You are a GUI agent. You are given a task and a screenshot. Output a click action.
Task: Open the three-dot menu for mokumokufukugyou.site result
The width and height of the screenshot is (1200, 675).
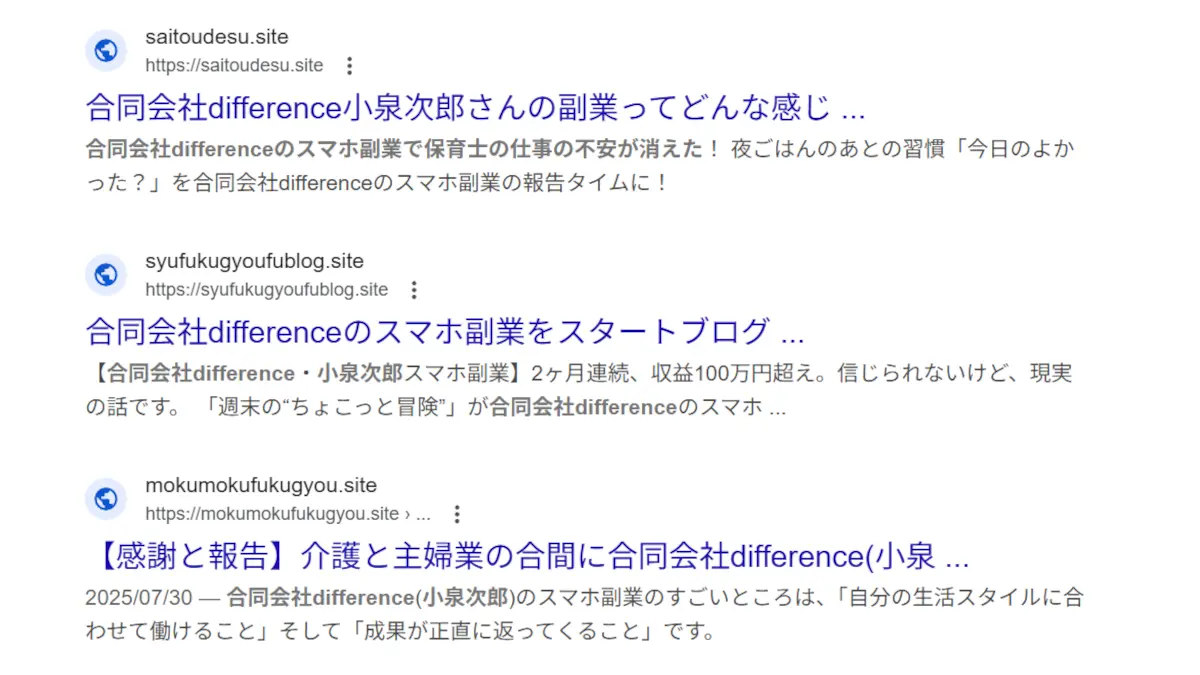click(x=457, y=514)
